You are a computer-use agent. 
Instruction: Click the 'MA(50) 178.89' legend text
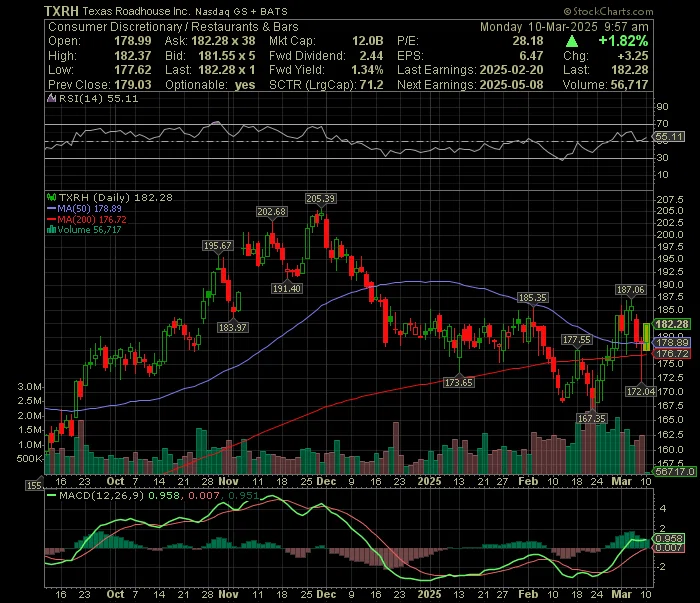[x=89, y=208]
